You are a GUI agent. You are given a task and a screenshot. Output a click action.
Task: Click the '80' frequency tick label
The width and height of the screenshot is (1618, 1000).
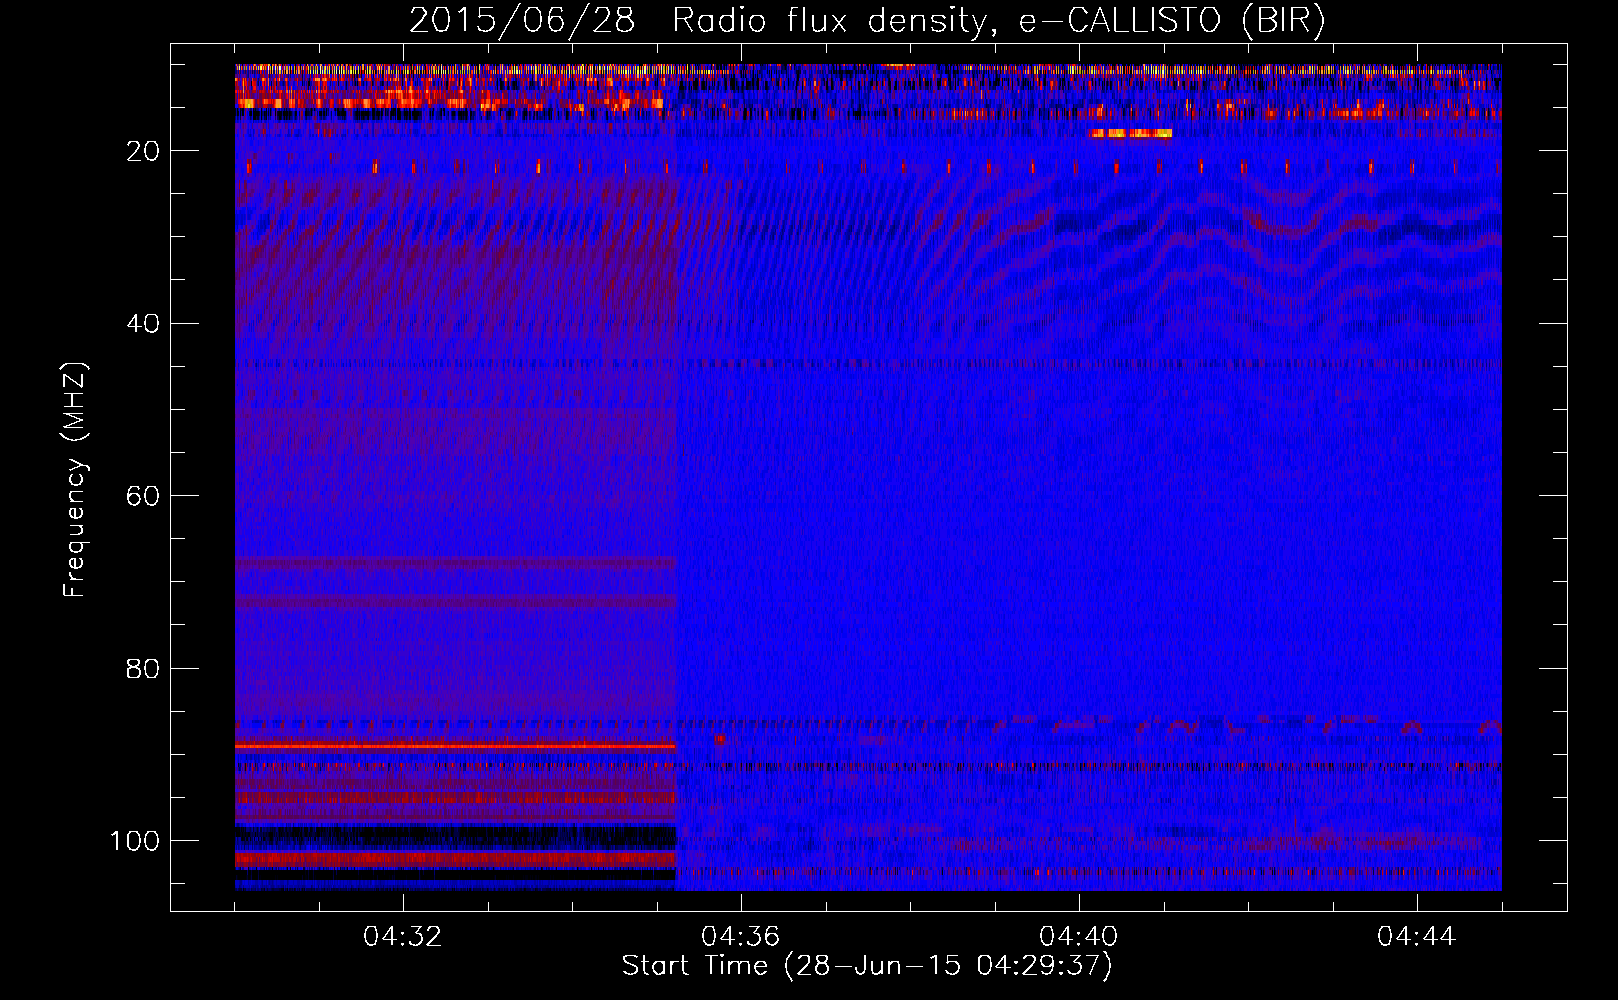pyautogui.click(x=143, y=668)
